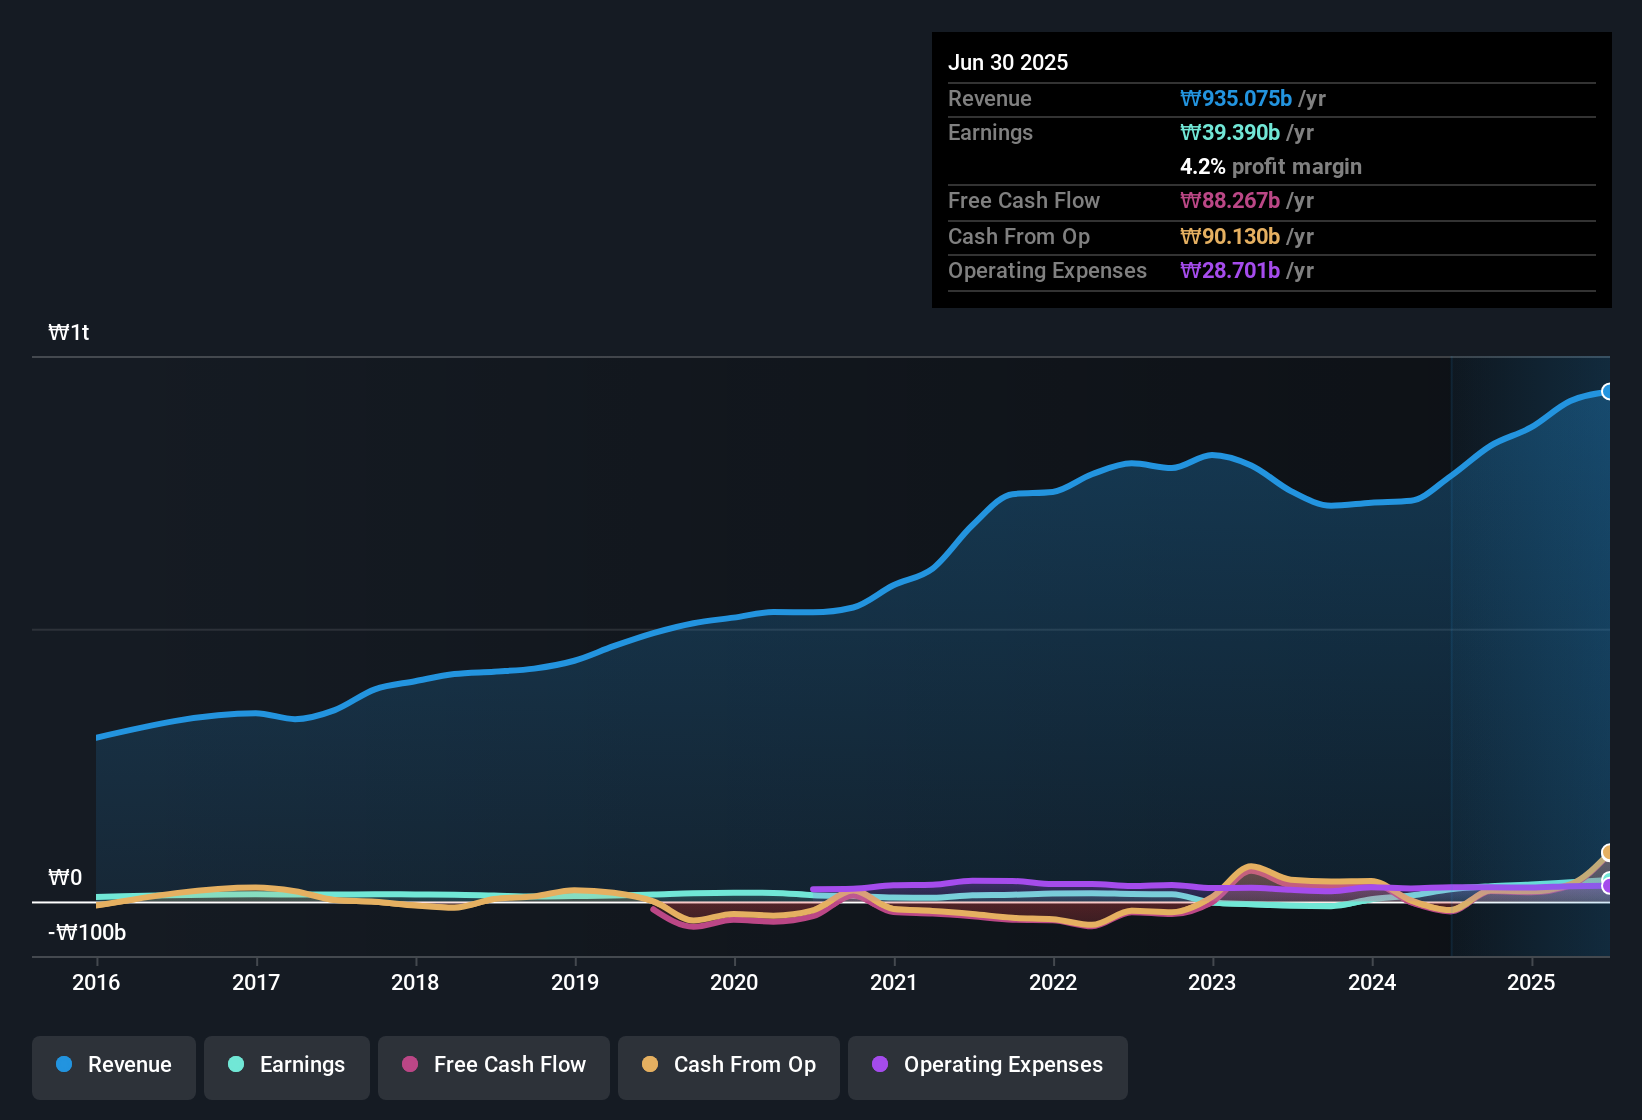
Task: Toggle the Free Cash Flow series visibility
Action: coord(493,1065)
